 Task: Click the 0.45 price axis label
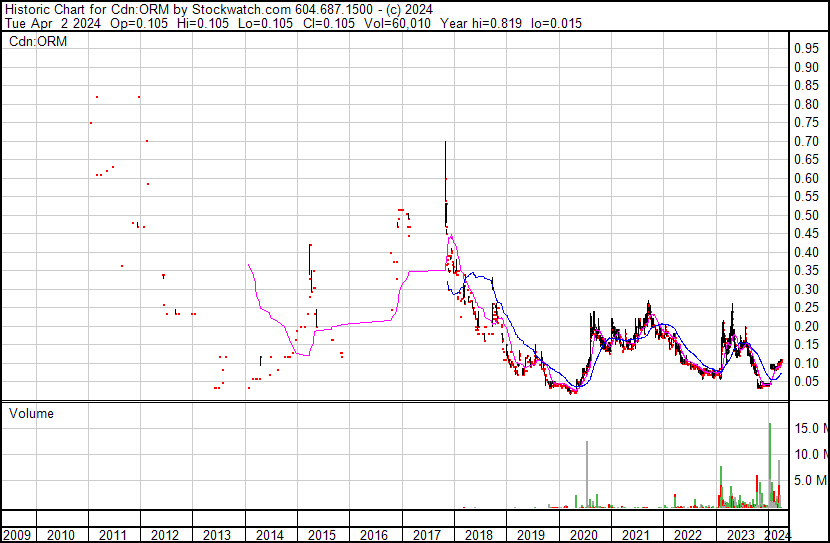(807, 233)
